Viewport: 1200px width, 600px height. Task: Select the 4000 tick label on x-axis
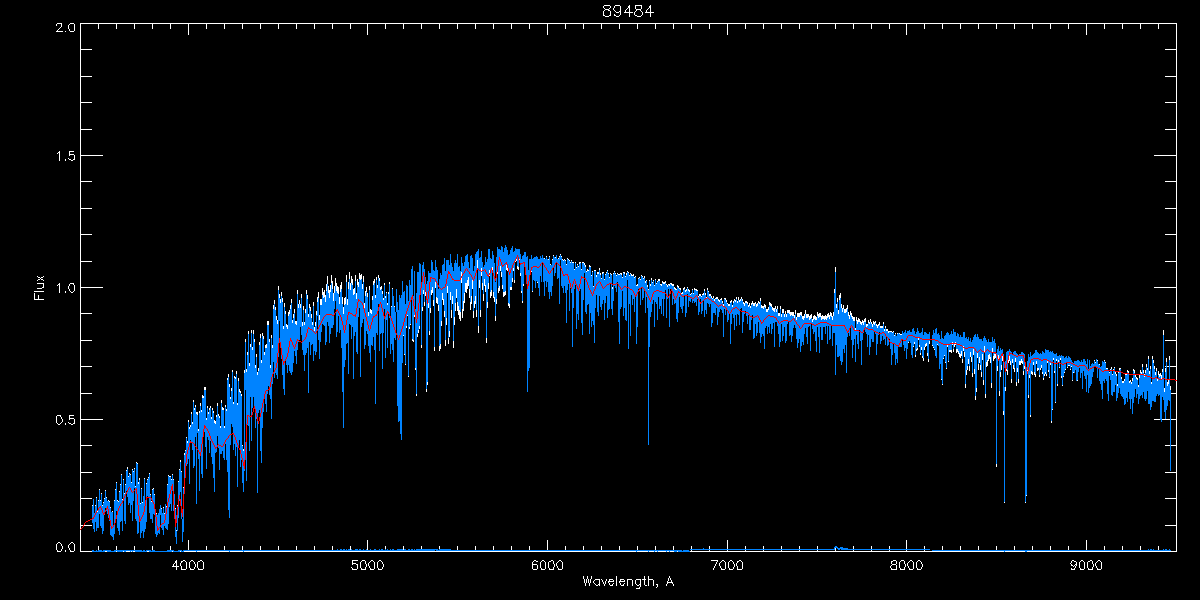click(x=188, y=563)
